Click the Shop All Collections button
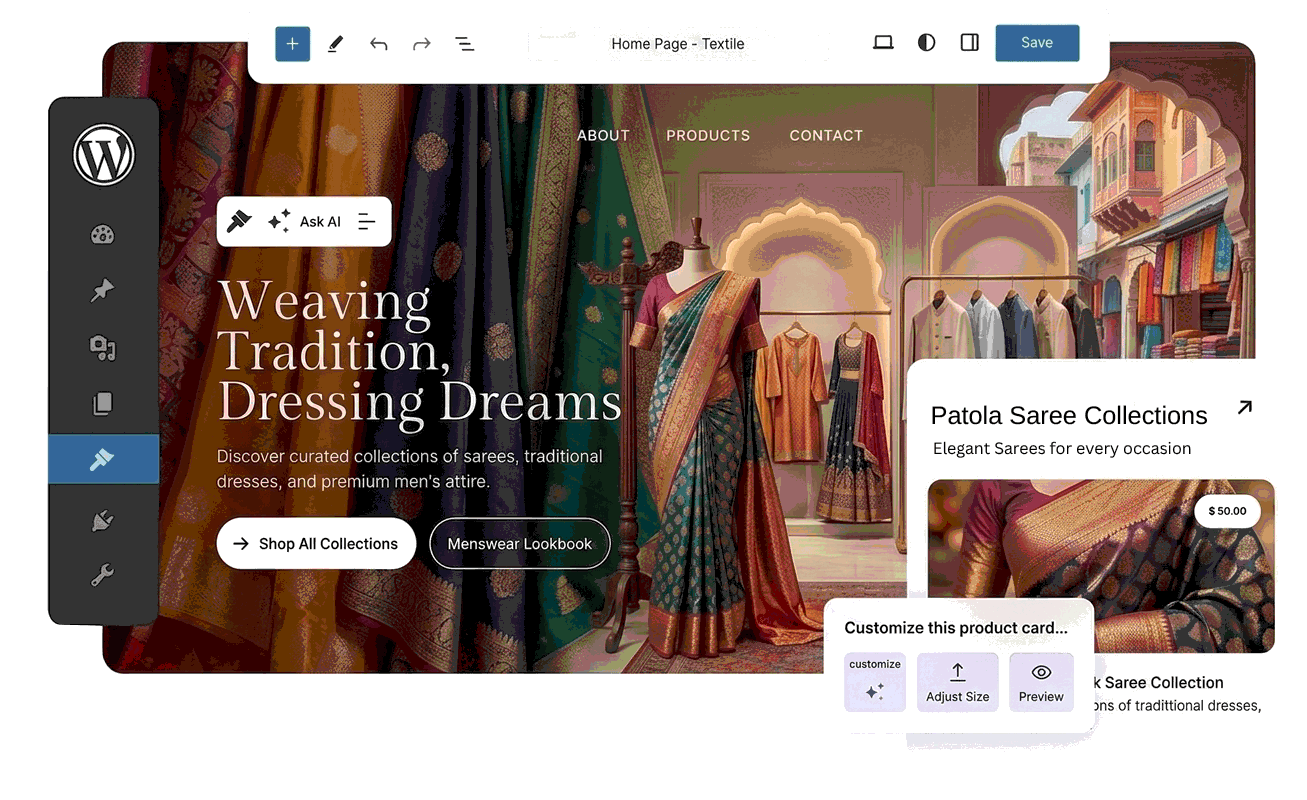 click(x=316, y=544)
